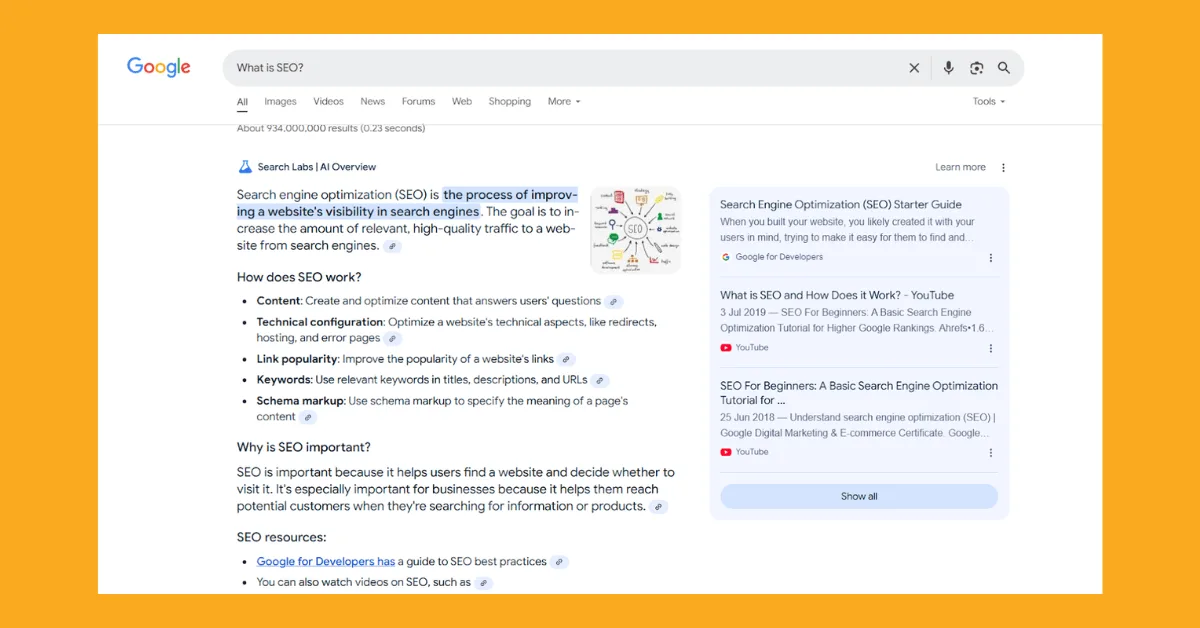This screenshot has width=1200, height=628.
Task: Click link chip after Technical configuration bullet
Action: point(393,339)
